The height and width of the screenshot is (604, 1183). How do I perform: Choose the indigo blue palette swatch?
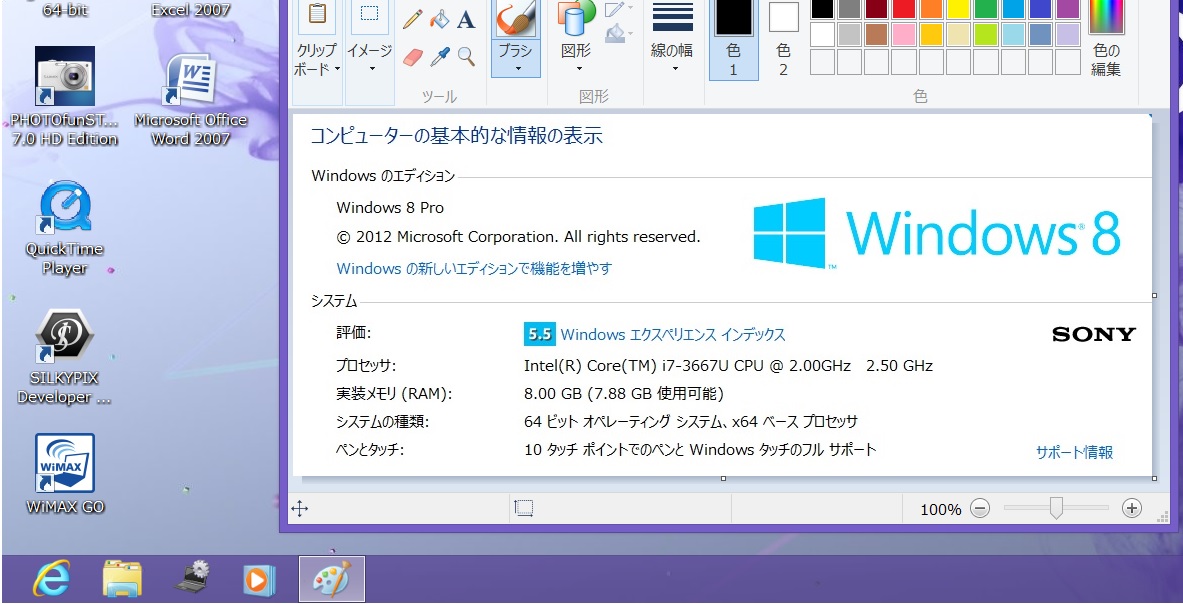click(1040, 8)
